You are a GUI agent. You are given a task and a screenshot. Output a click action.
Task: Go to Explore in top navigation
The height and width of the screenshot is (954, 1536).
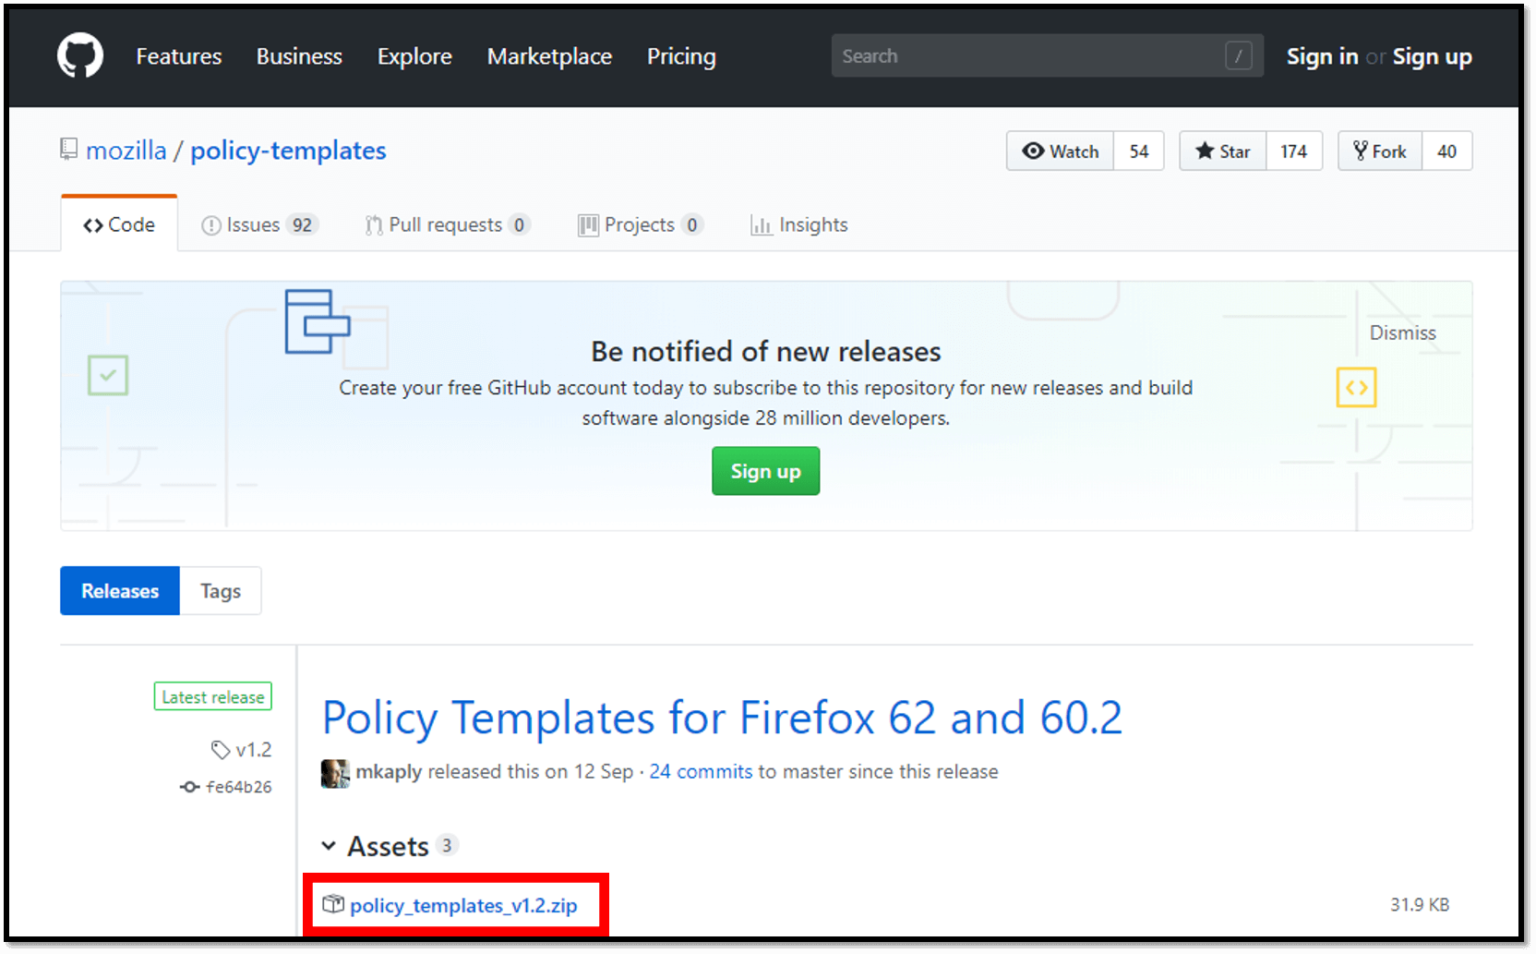[414, 57]
